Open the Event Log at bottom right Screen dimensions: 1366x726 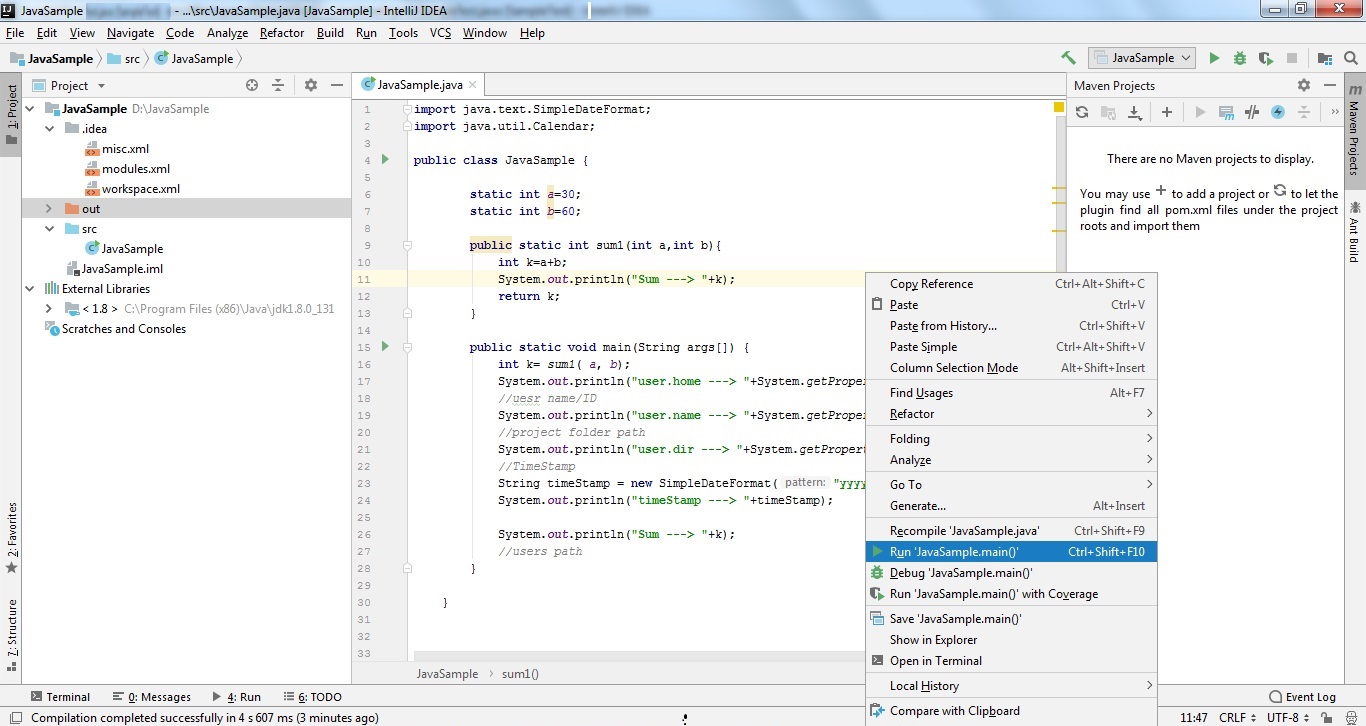[x=1303, y=696]
